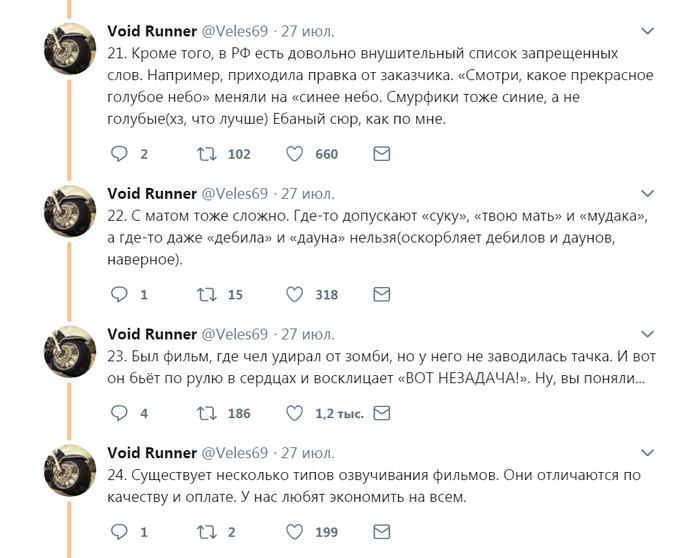The image size is (700, 558).
Task: Like tweet 23 with 1,2 тыс. likes
Action: point(295,413)
